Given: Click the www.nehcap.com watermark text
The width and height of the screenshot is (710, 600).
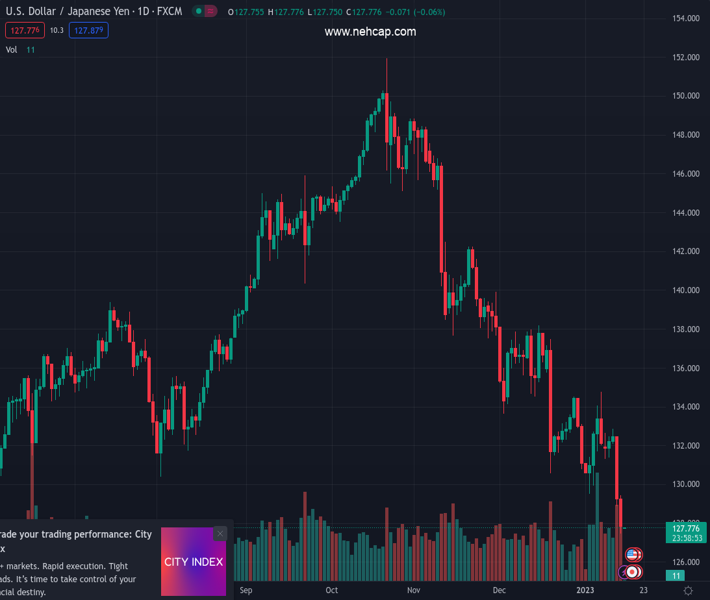Looking at the screenshot, I should [370, 32].
